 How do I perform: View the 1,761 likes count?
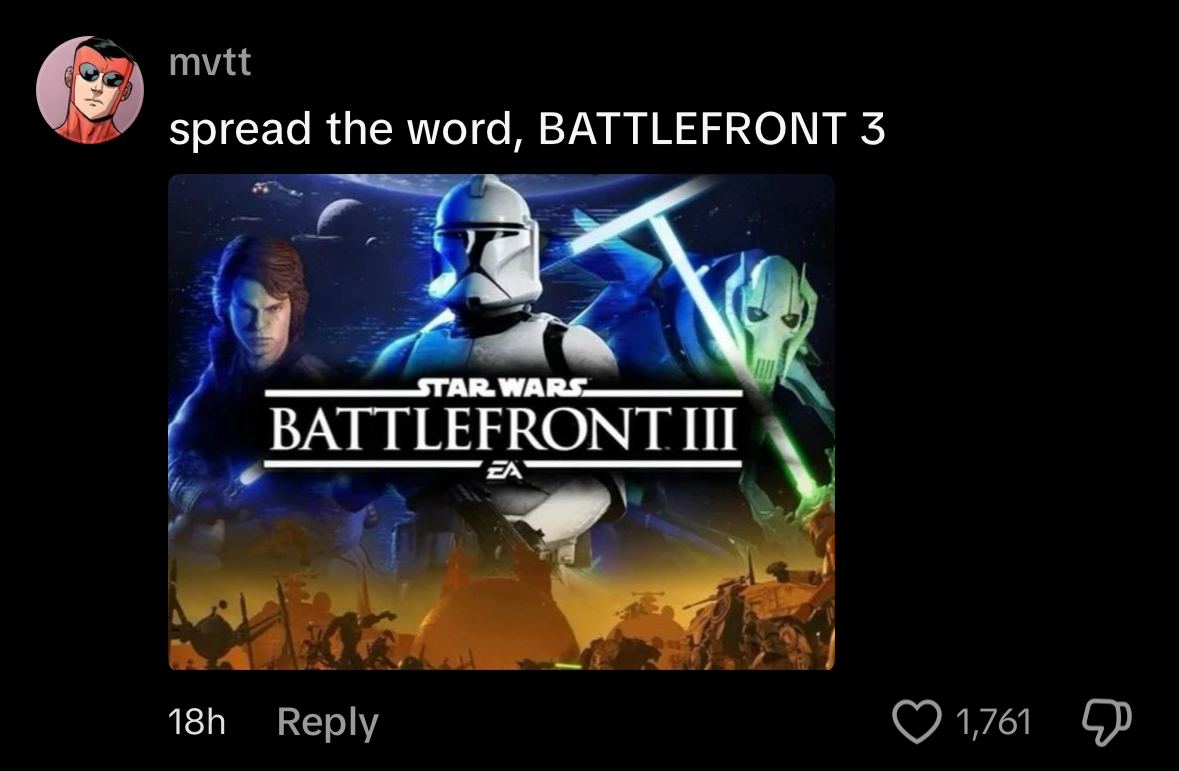993,722
